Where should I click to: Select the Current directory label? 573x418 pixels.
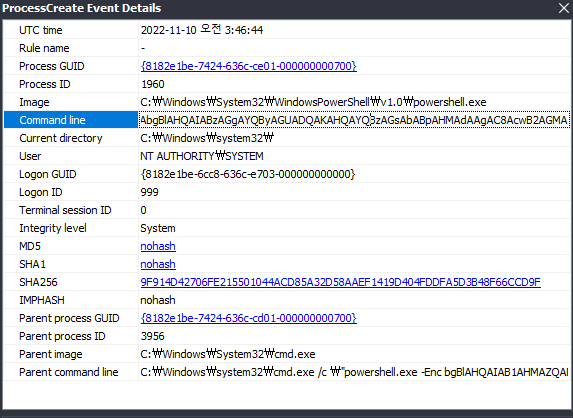[61, 138]
